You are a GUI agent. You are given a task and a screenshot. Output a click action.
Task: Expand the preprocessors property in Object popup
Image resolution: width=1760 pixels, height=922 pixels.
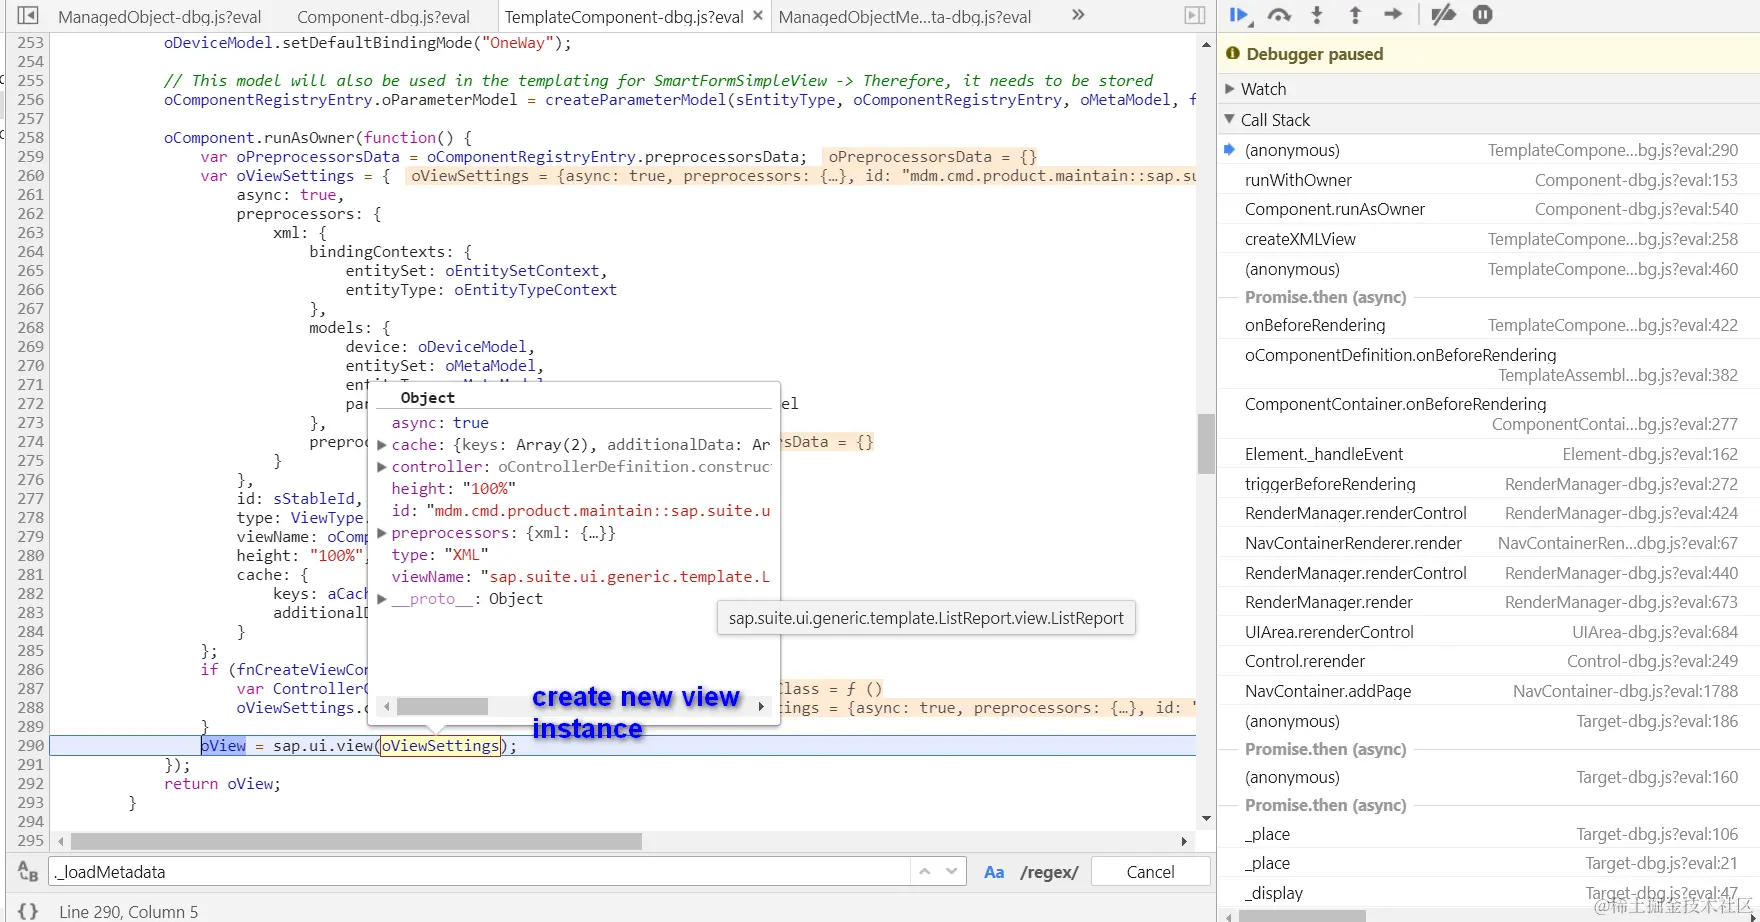point(382,533)
